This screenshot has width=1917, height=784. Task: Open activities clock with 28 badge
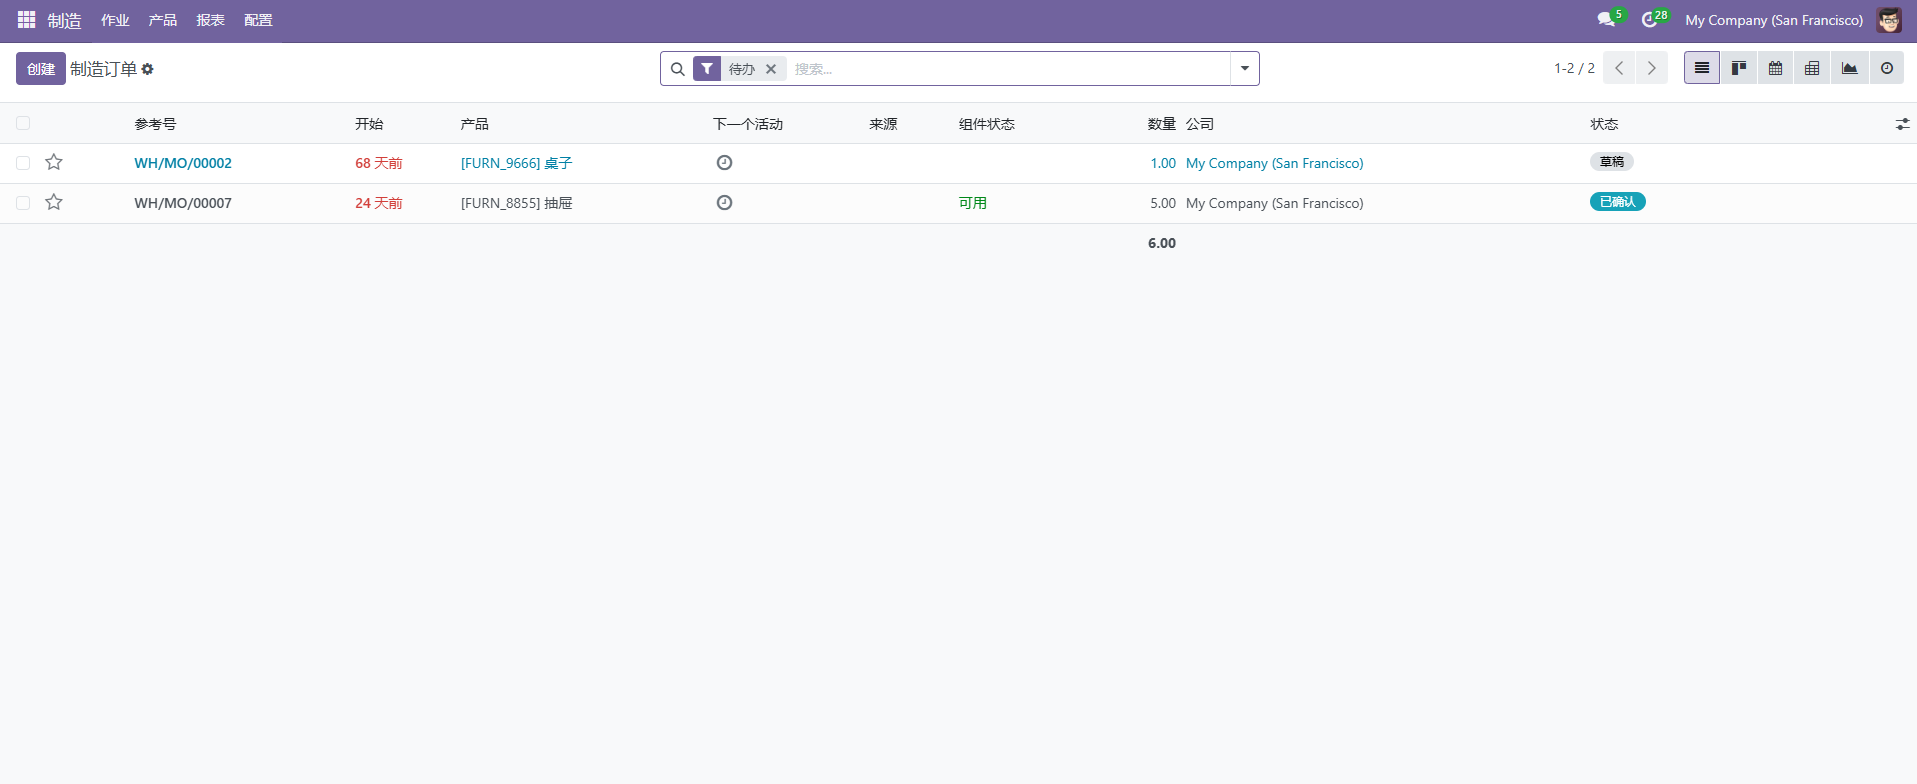click(1650, 20)
